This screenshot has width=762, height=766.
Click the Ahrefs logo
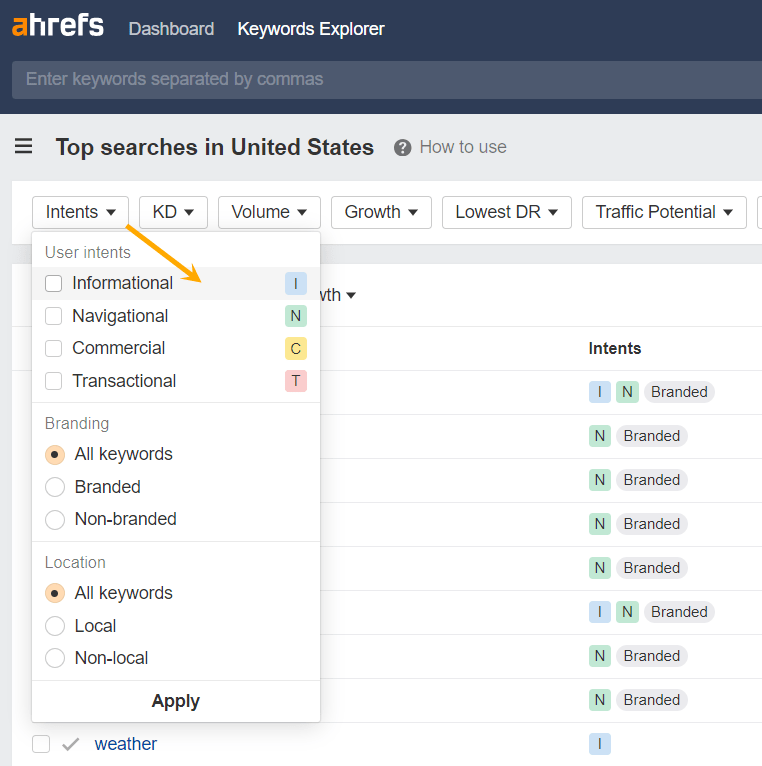point(58,26)
